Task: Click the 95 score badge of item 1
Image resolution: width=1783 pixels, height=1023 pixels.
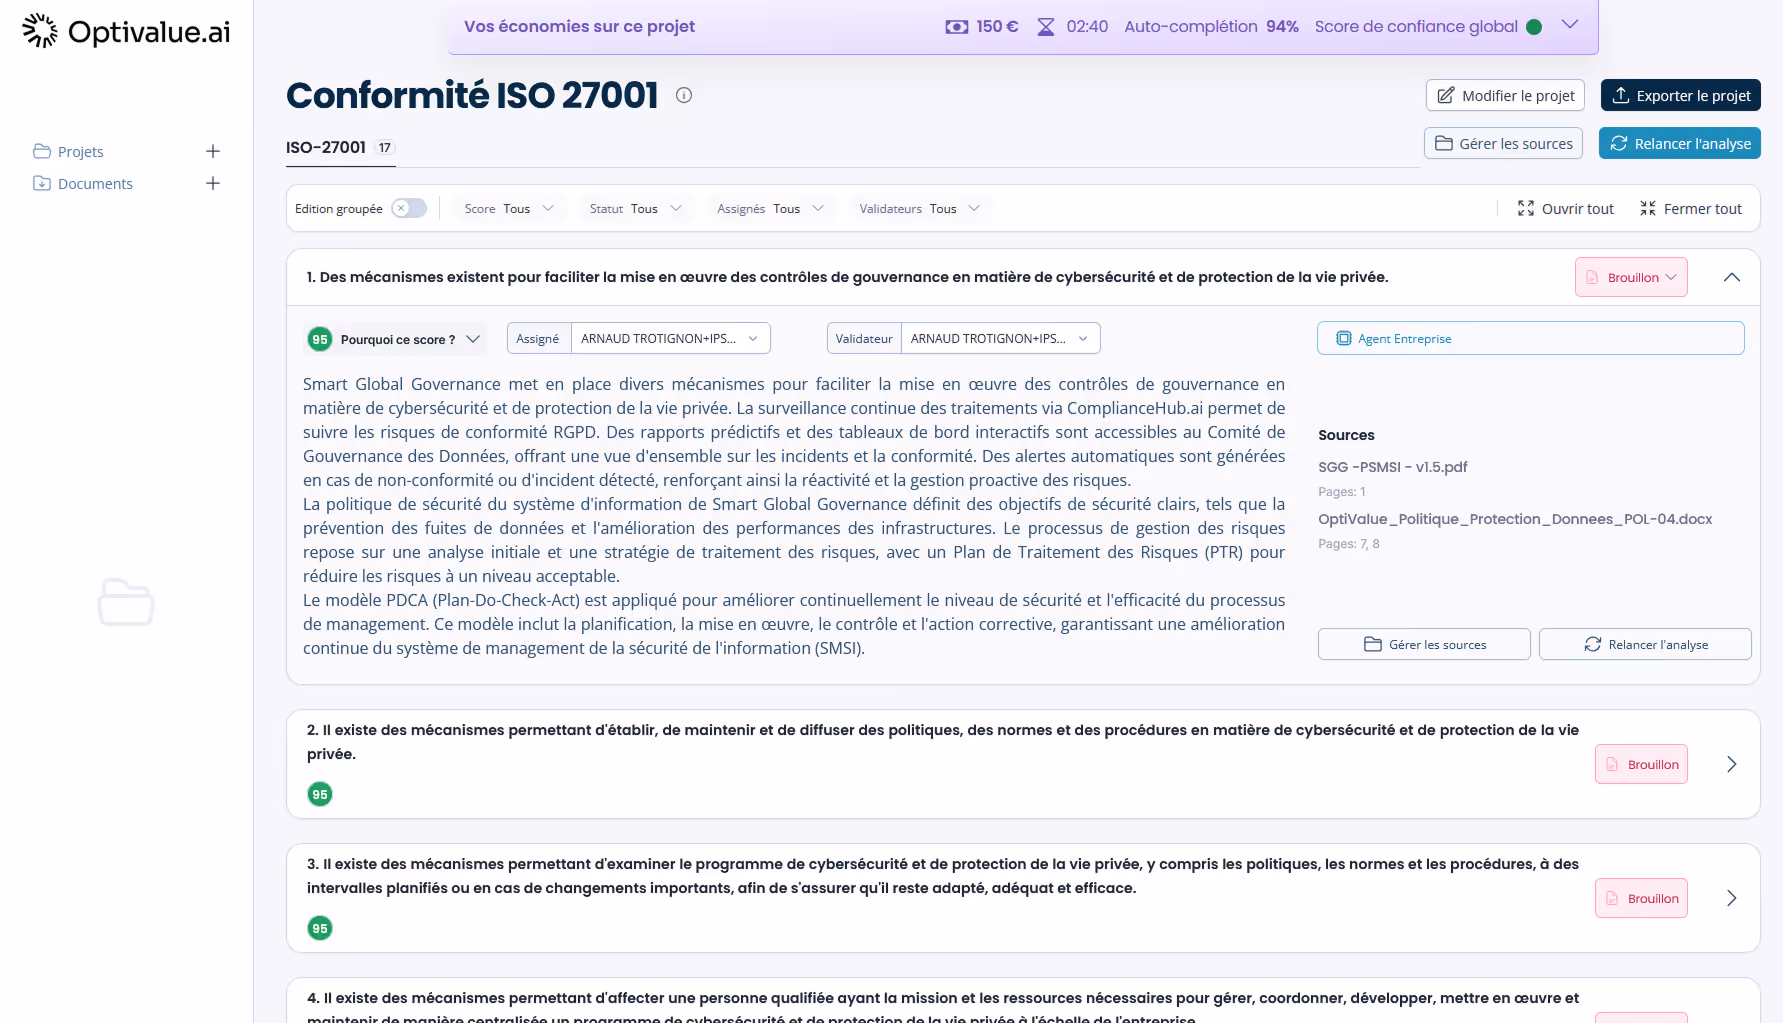Action: 320,339
